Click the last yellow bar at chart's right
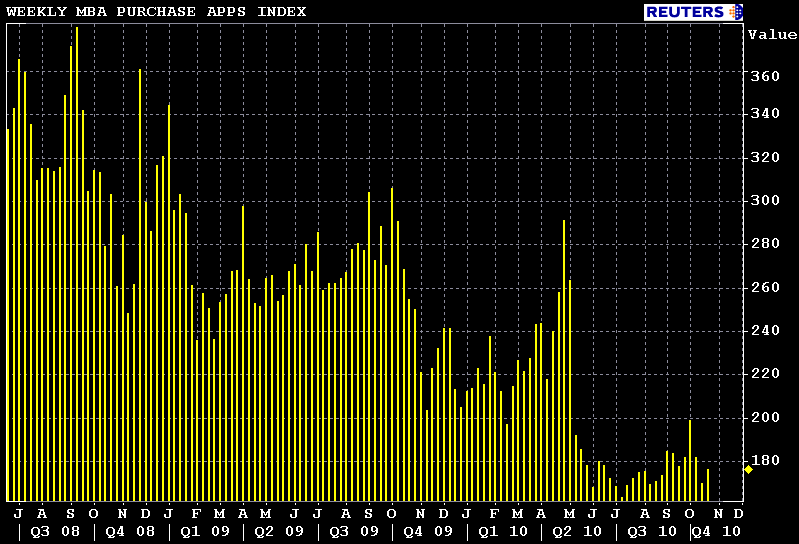This screenshot has width=799, height=544. coord(708,485)
